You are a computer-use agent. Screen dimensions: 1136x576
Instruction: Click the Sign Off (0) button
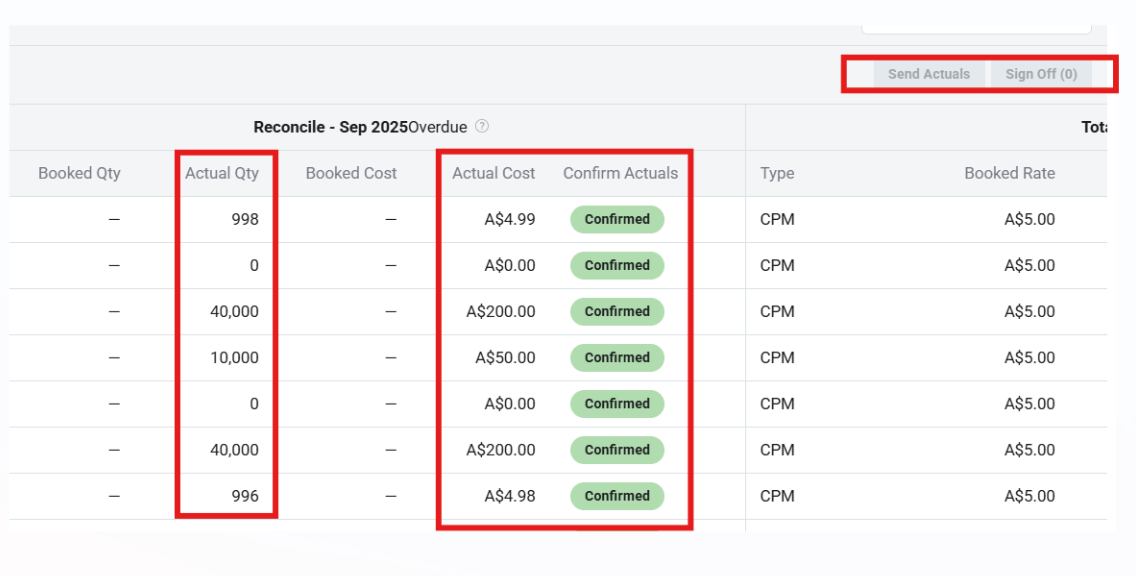point(1041,74)
